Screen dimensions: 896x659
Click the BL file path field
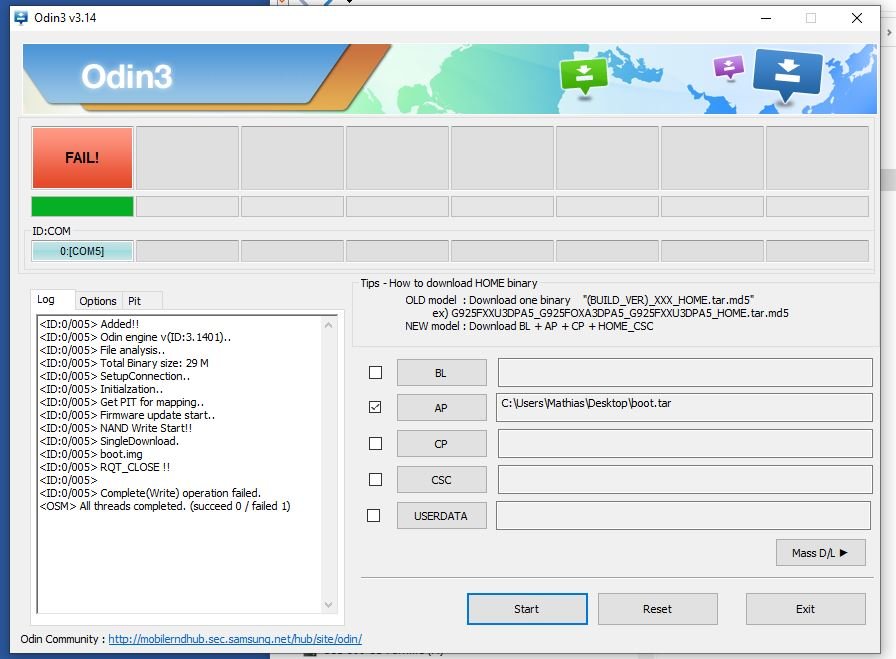point(685,373)
